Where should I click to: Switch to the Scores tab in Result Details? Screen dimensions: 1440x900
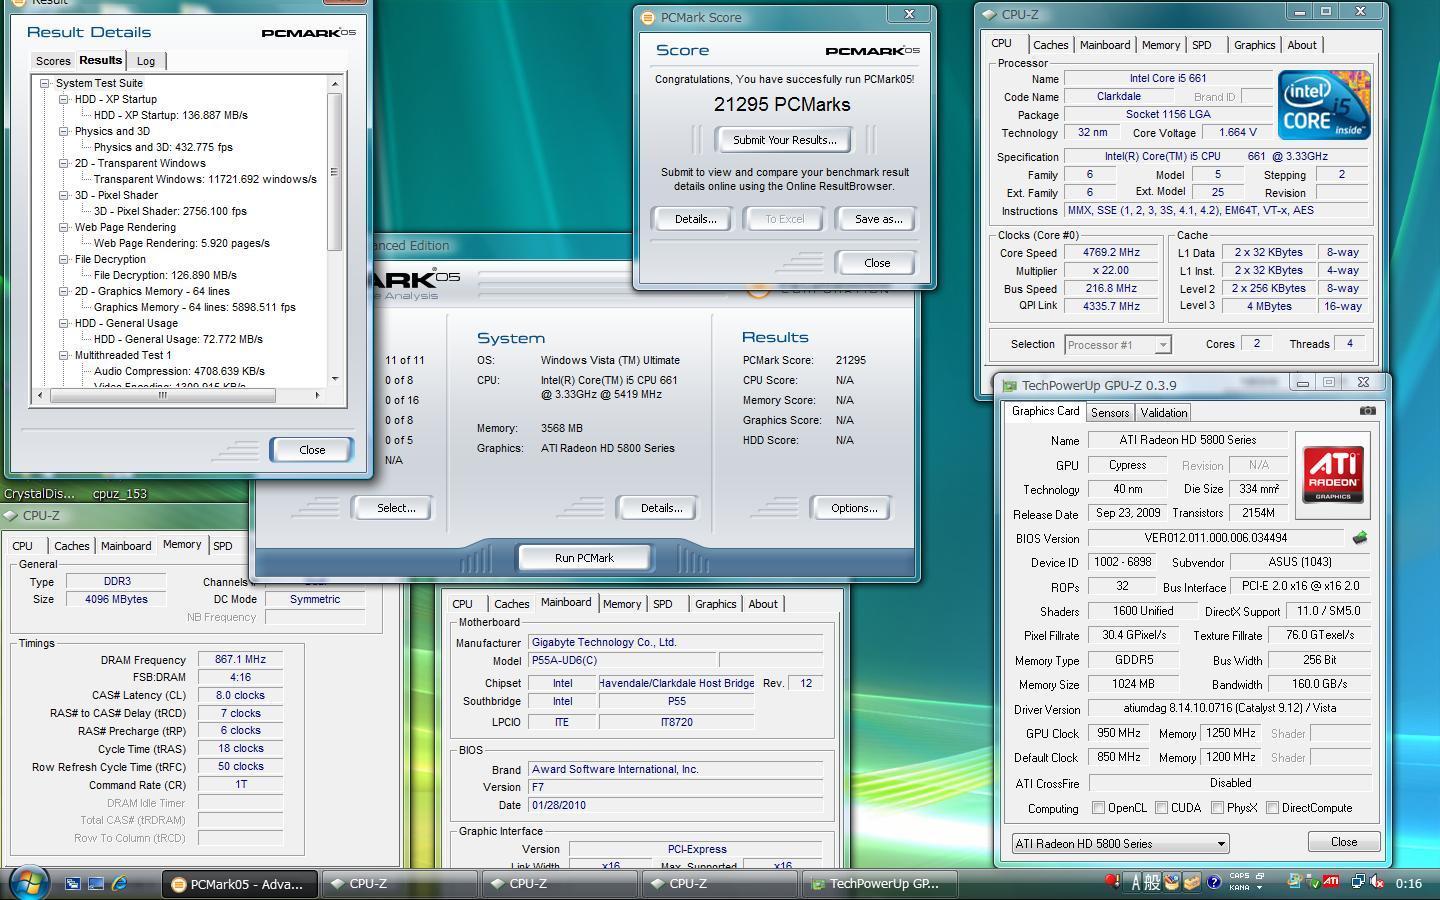pyautogui.click(x=53, y=61)
